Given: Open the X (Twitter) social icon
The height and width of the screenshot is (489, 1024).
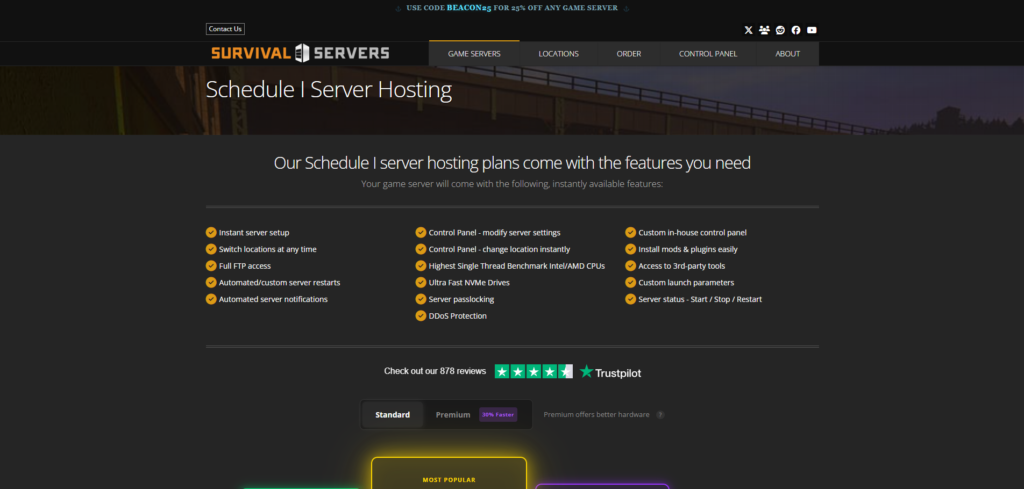Looking at the screenshot, I should [748, 30].
